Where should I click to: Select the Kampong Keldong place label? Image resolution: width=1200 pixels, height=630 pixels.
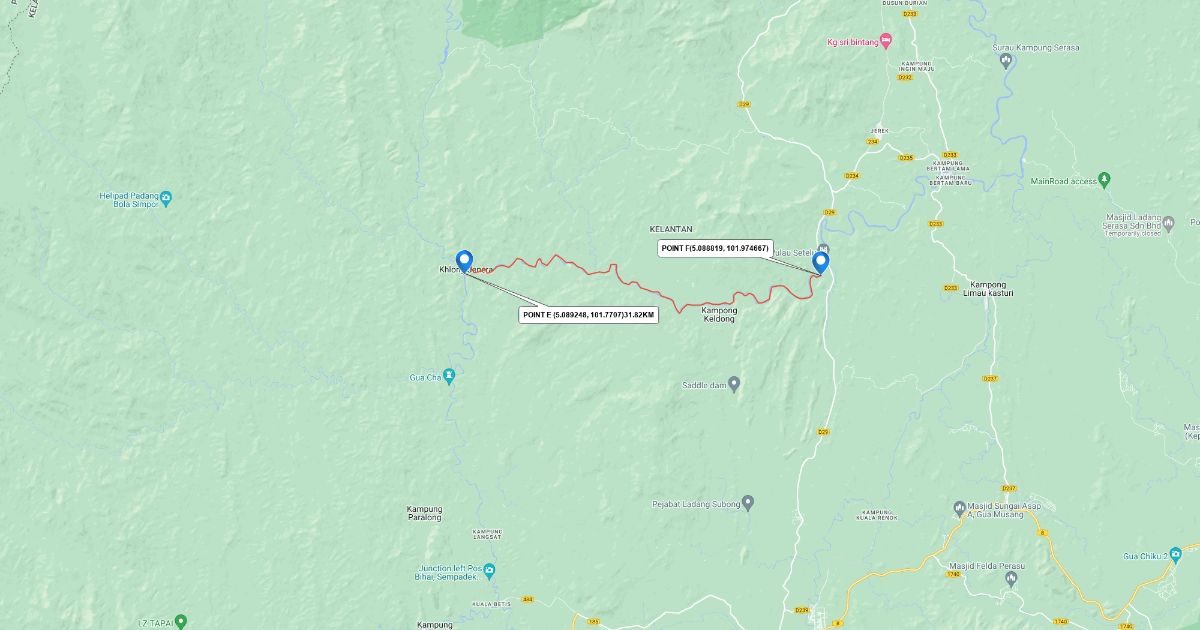point(719,315)
